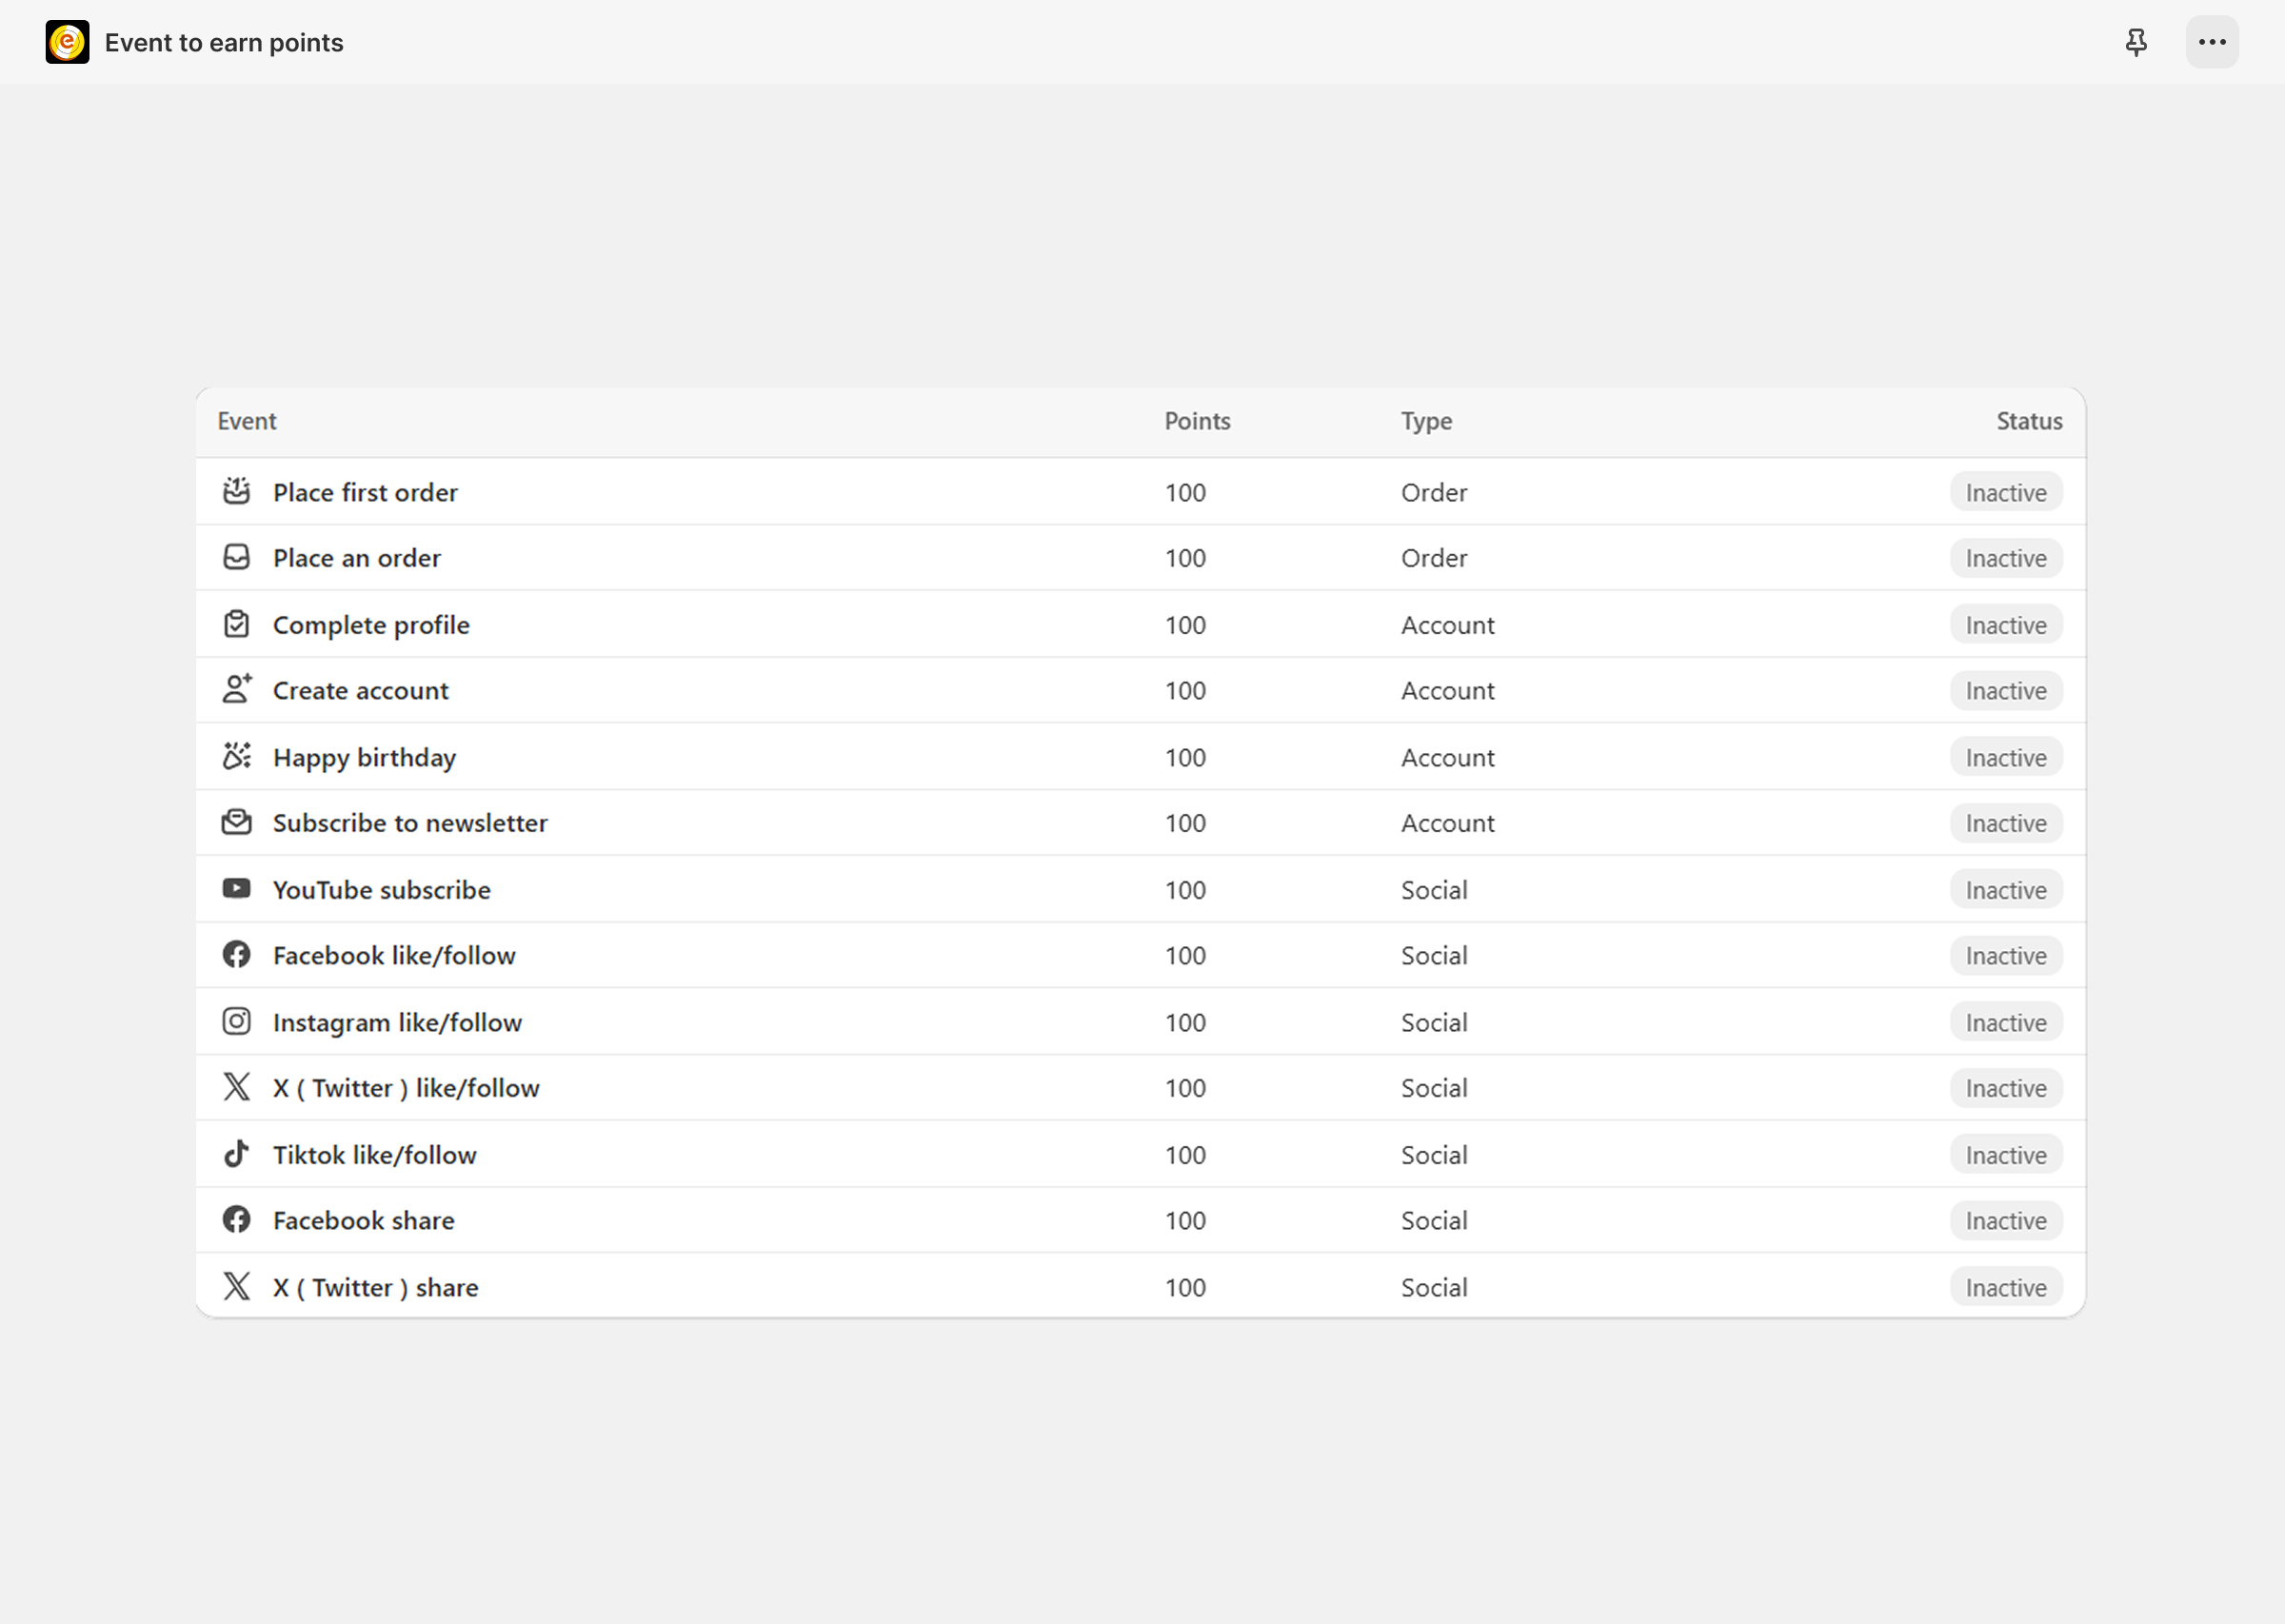Click the Points column header

[1197, 421]
